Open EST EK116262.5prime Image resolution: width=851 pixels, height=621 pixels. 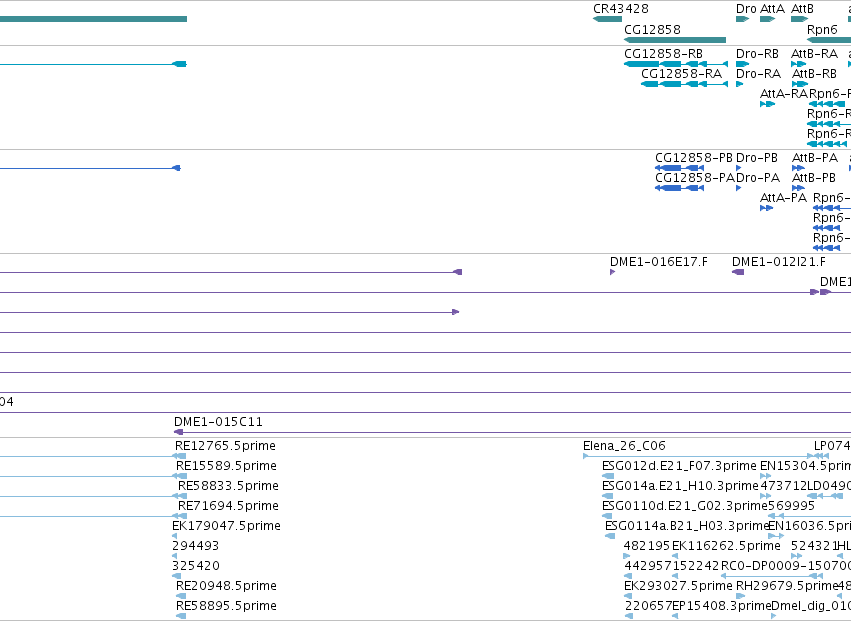[x=675, y=556]
